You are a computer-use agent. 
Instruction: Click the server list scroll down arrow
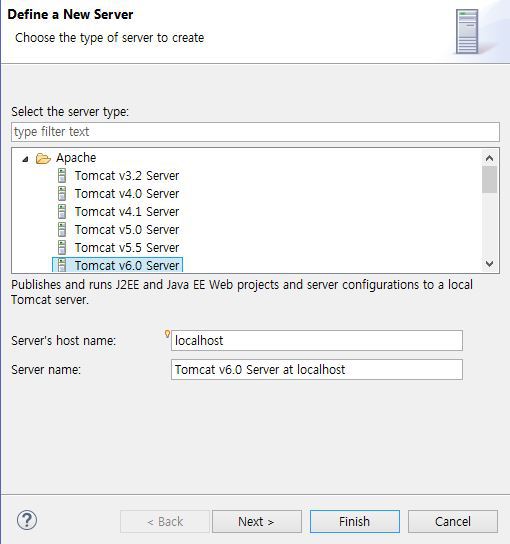pyautogui.click(x=490, y=264)
